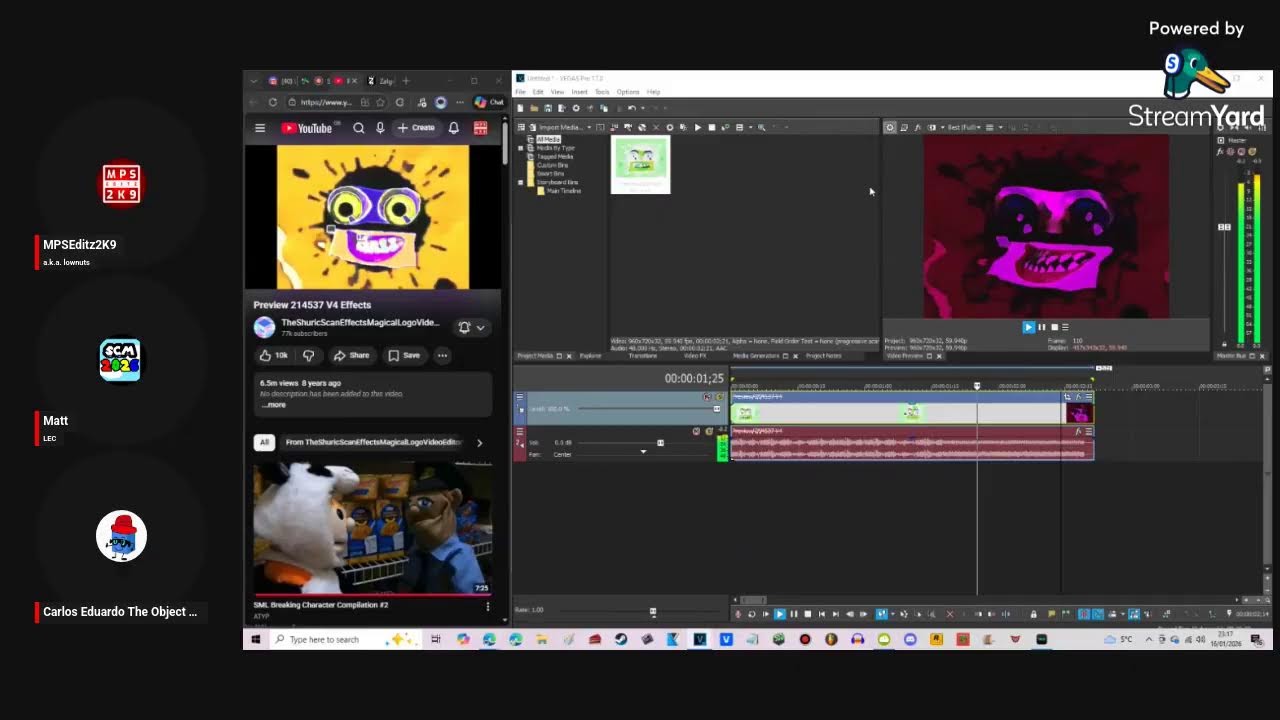Open the Insert menu in VEGAS Pro
Image resolution: width=1280 pixels, height=720 pixels.
(579, 92)
